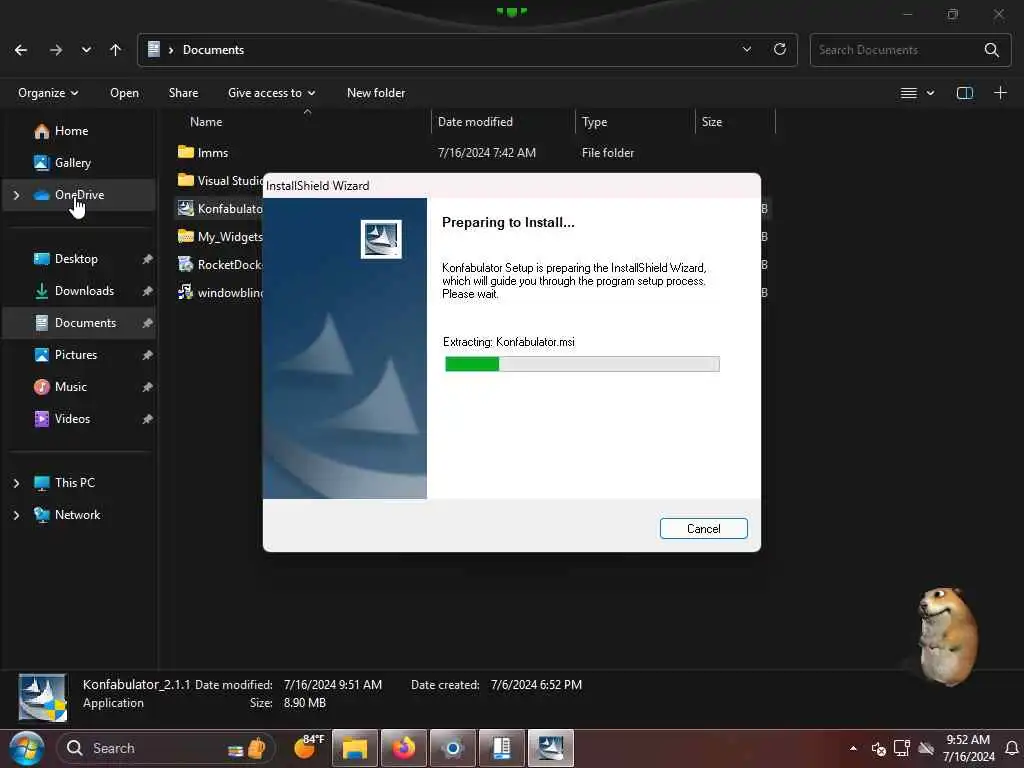
Task: Unpin Music using its pin icon
Action: [147, 387]
